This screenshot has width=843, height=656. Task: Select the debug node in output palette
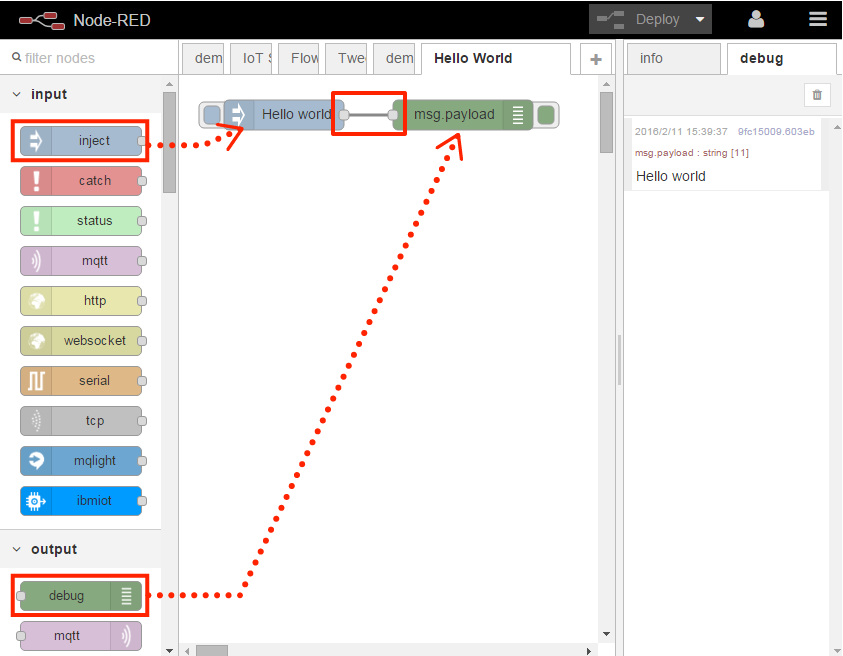pyautogui.click(x=81, y=596)
